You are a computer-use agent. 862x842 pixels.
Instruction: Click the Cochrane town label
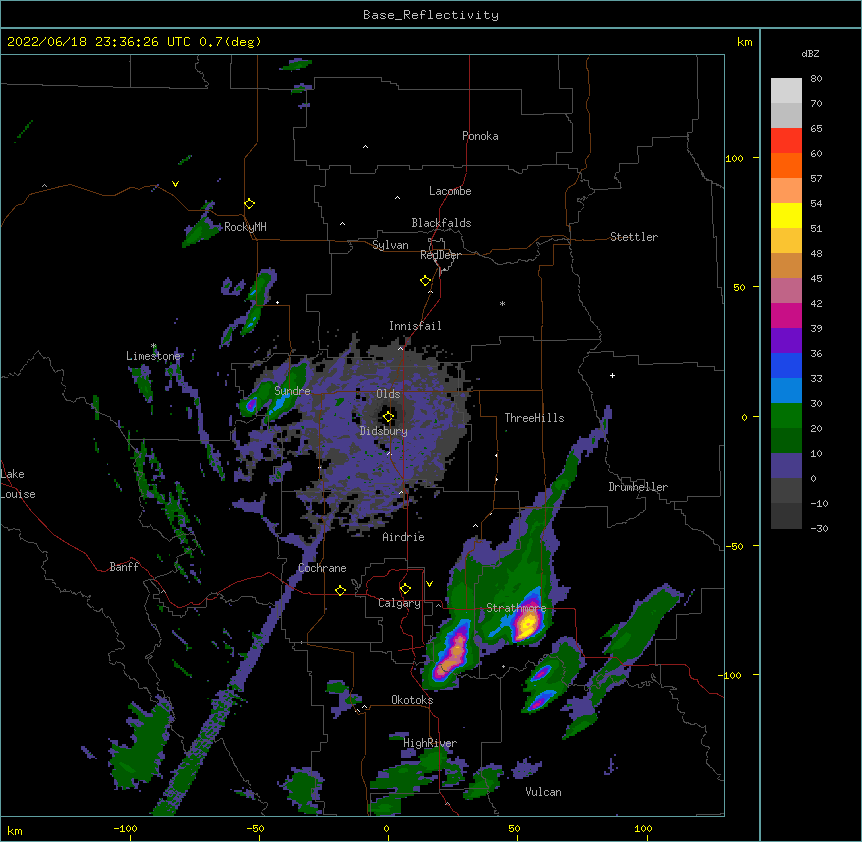pos(322,568)
